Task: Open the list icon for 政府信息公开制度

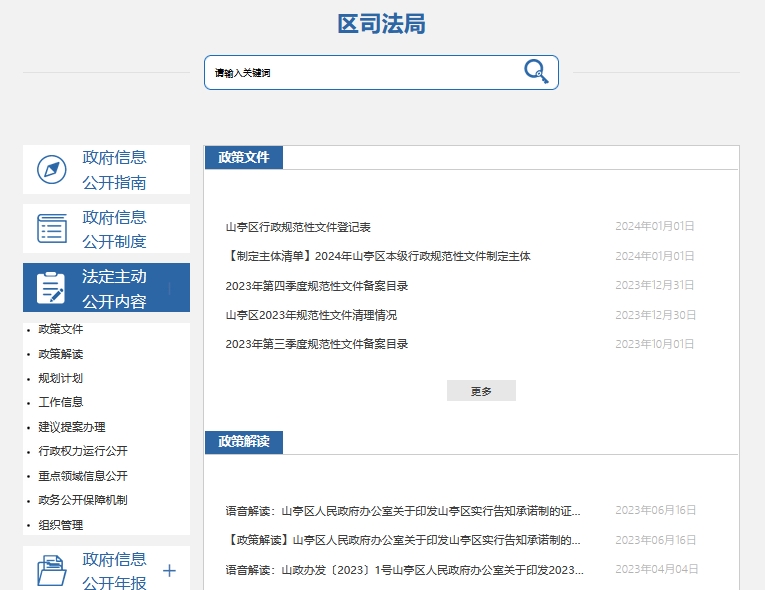Action: 52,228
